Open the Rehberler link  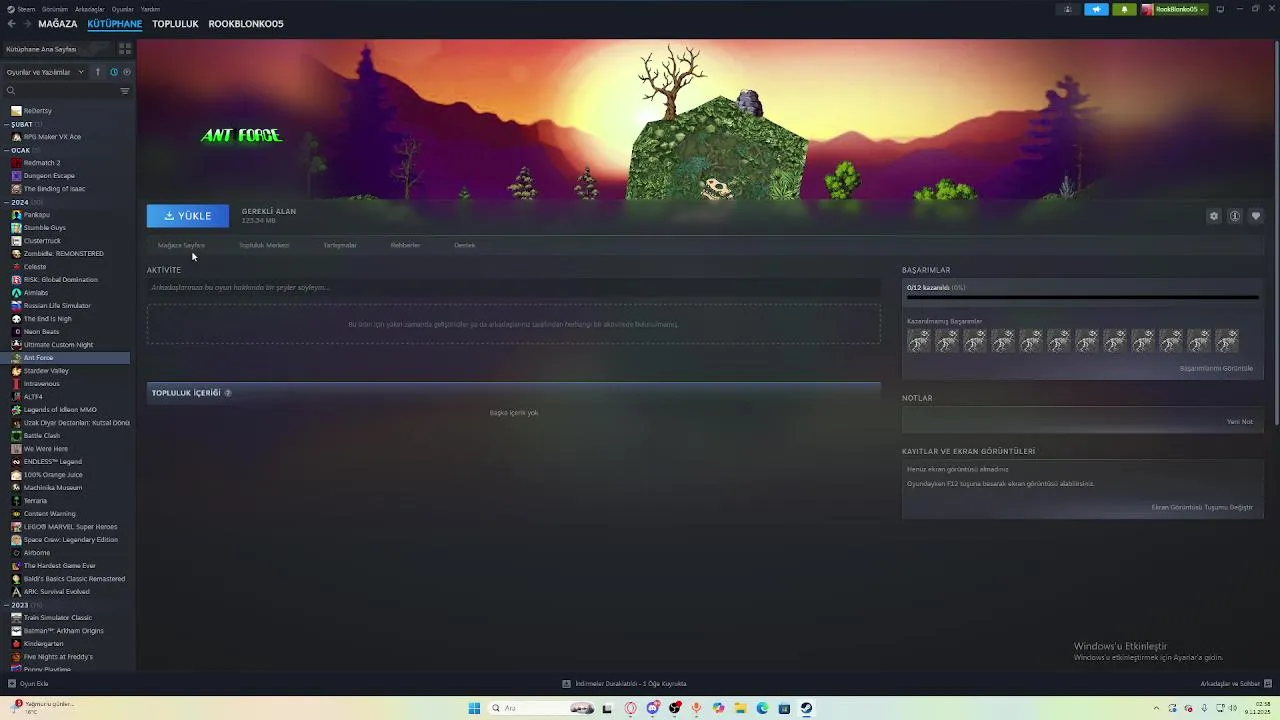405,245
